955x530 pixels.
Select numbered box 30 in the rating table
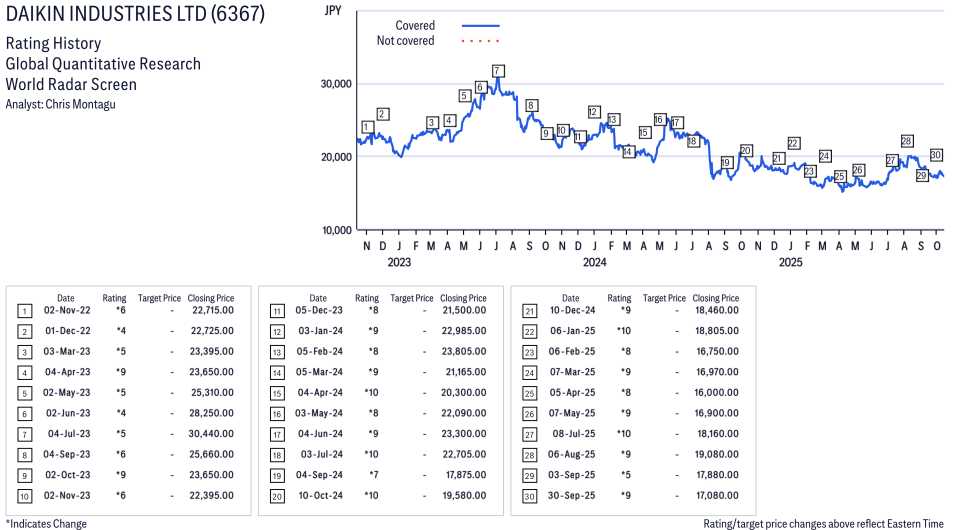[x=529, y=495]
